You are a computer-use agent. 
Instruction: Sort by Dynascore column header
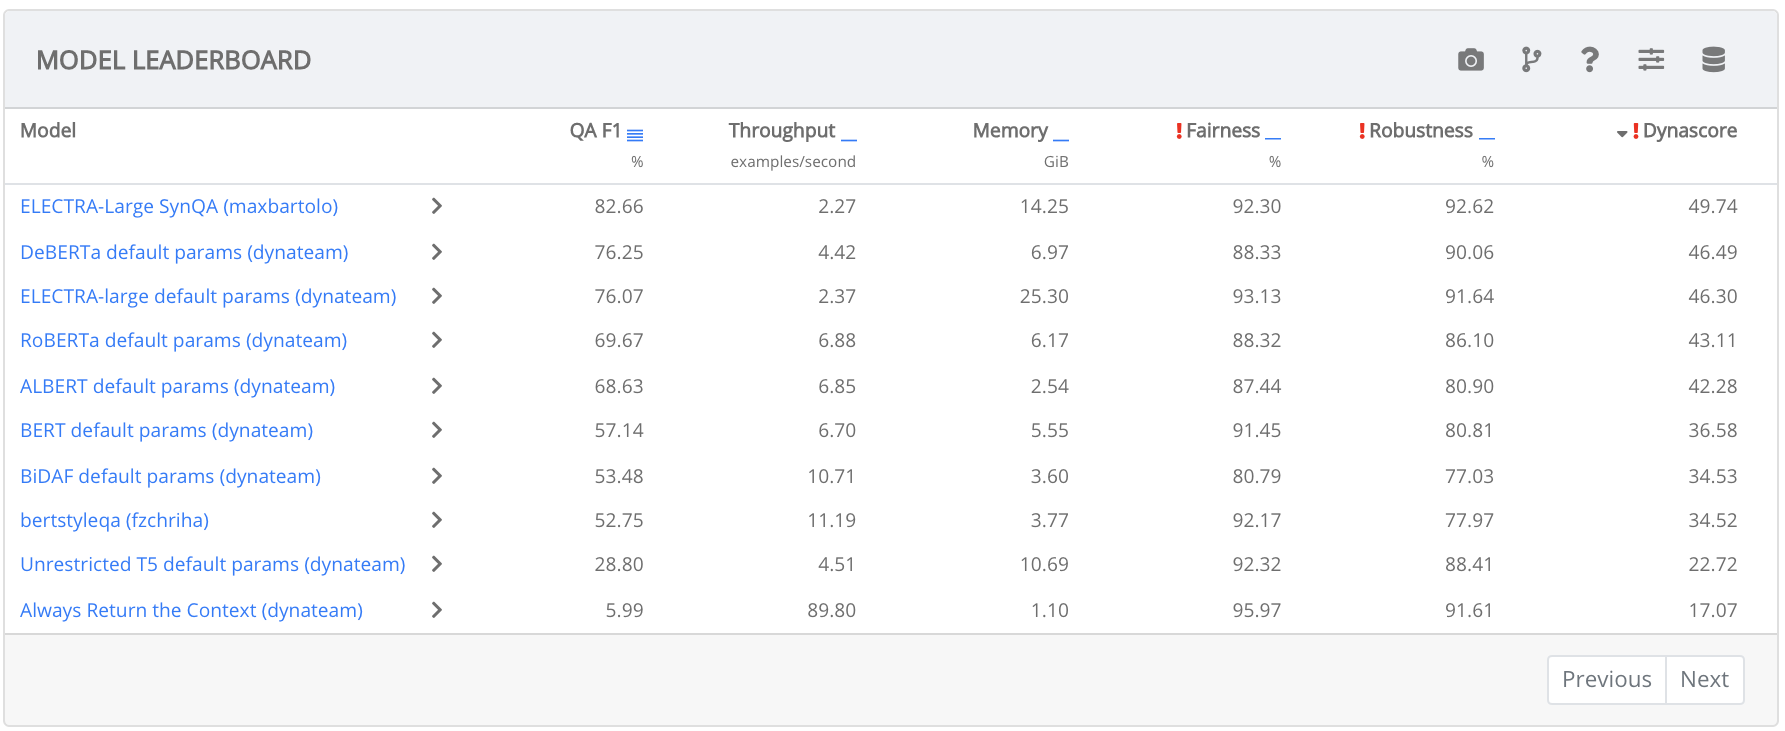pyautogui.click(x=1689, y=131)
